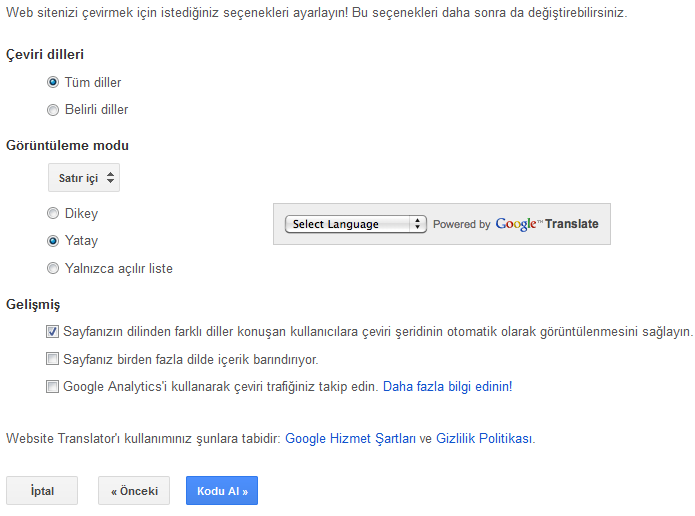The height and width of the screenshot is (516, 695).
Task: Uncheck automatic translation banner display checkbox
Action: [x=52, y=331]
